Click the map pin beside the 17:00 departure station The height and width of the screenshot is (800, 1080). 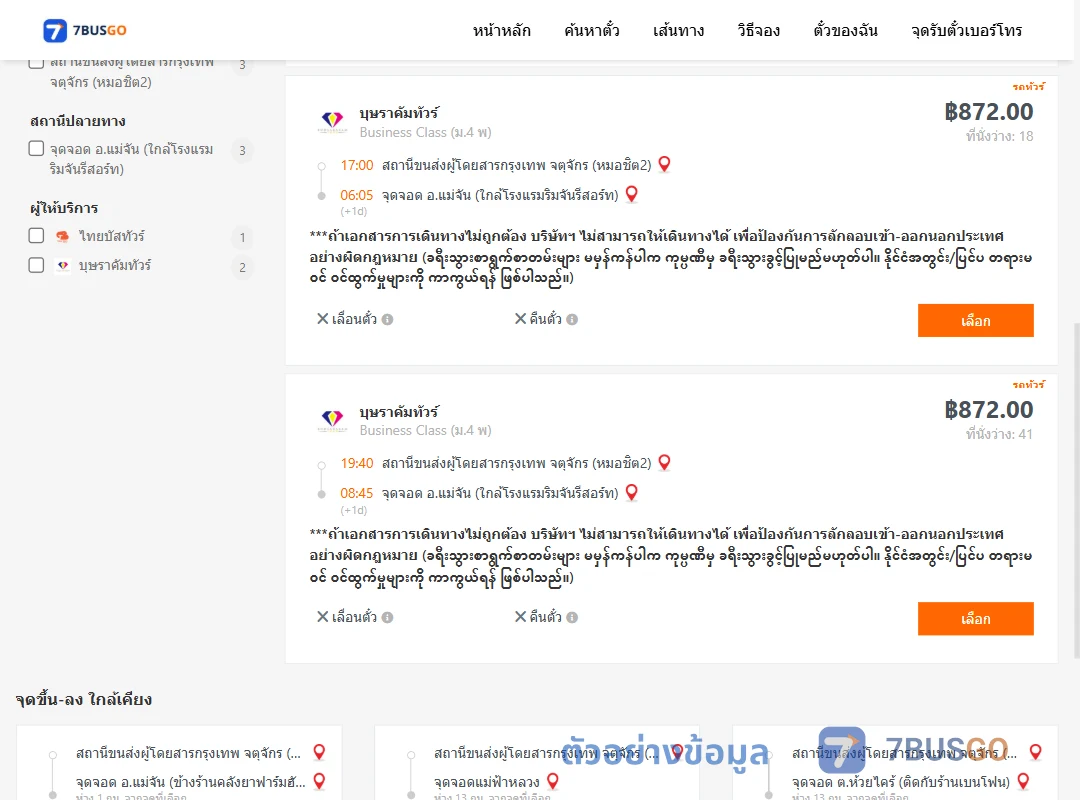665,164
